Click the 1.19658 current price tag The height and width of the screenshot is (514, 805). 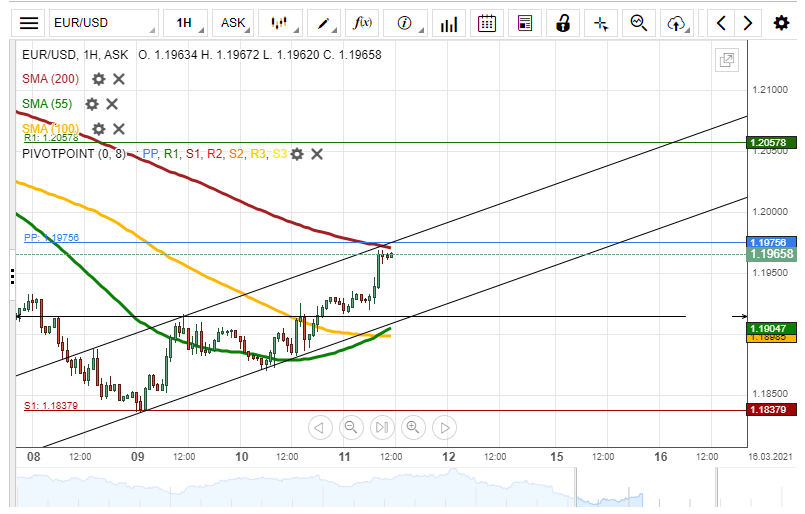coord(771,254)
